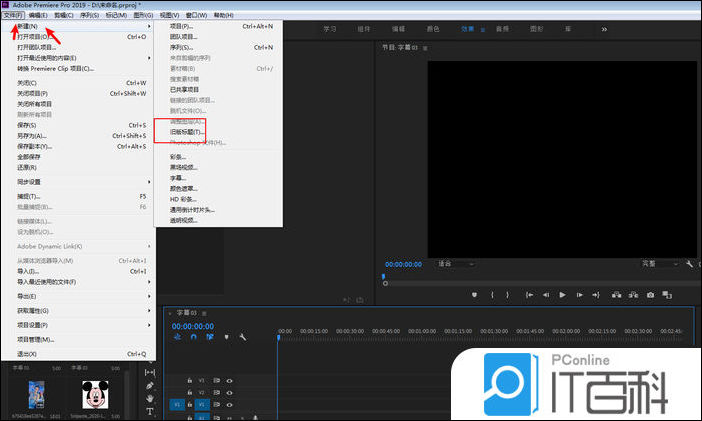Toggle V1 source patching button

coord(177,405)
